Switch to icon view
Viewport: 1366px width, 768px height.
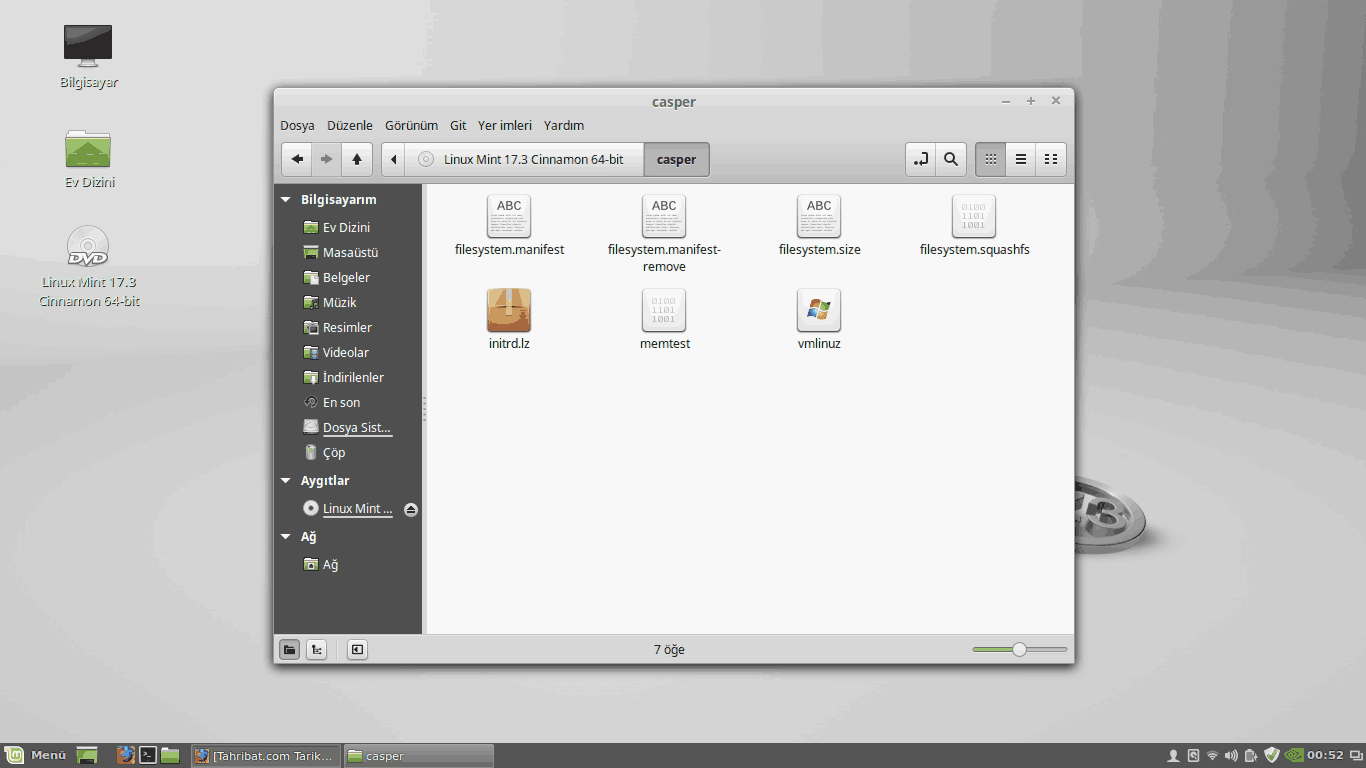pyautogui.click(x=991, y=159)
